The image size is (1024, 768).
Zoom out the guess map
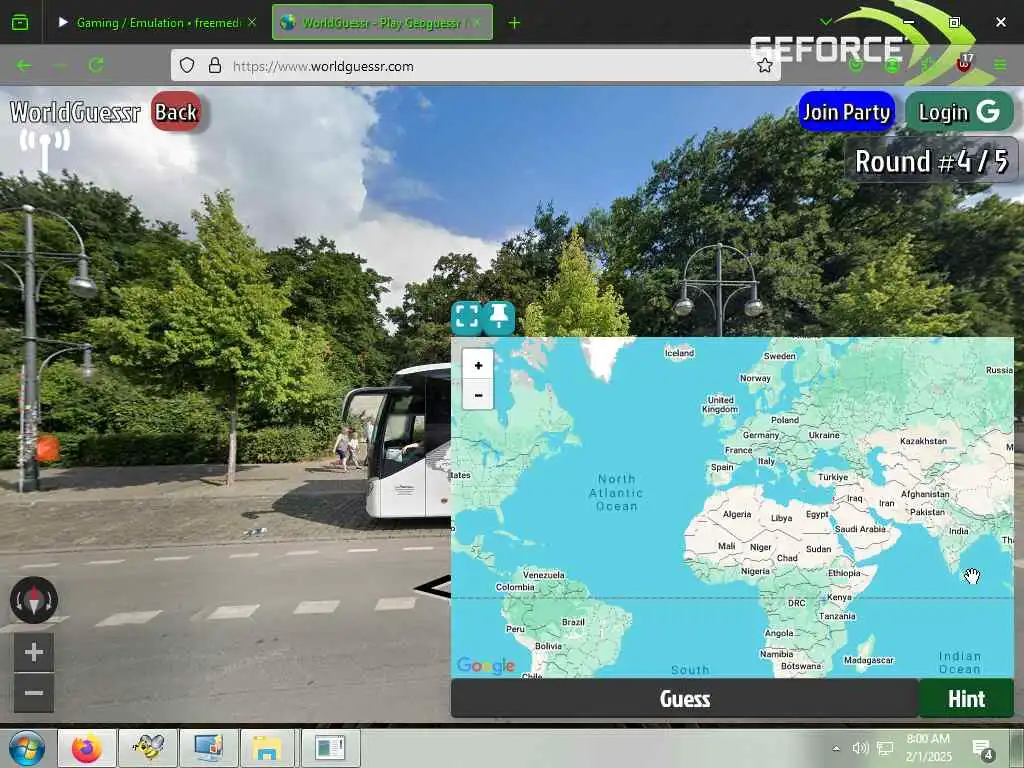pyautogui.click(x=478, y=395)
